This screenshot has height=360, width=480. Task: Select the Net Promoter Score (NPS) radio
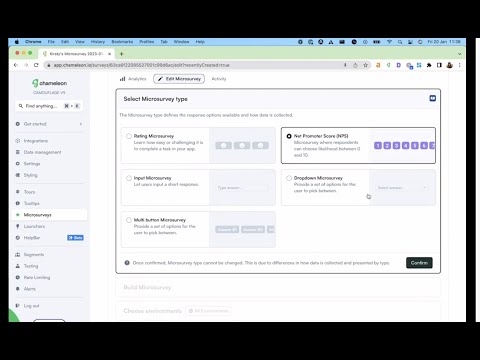289,136
